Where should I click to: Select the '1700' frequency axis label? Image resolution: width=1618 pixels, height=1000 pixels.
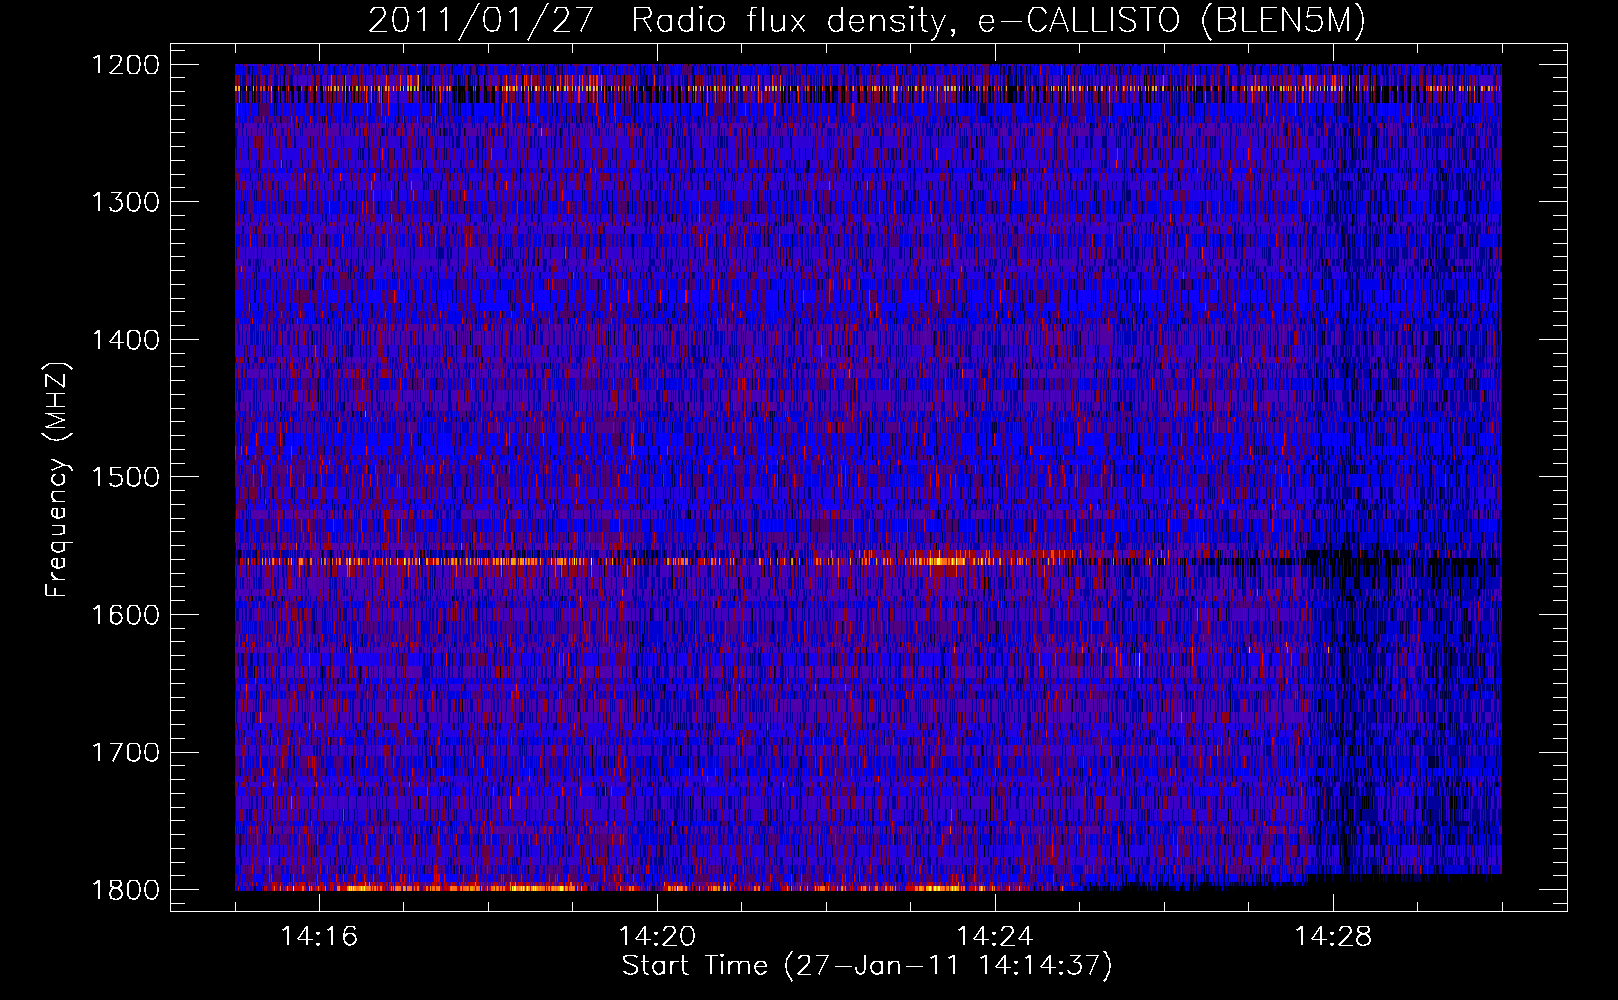click(x=125, y=752)
